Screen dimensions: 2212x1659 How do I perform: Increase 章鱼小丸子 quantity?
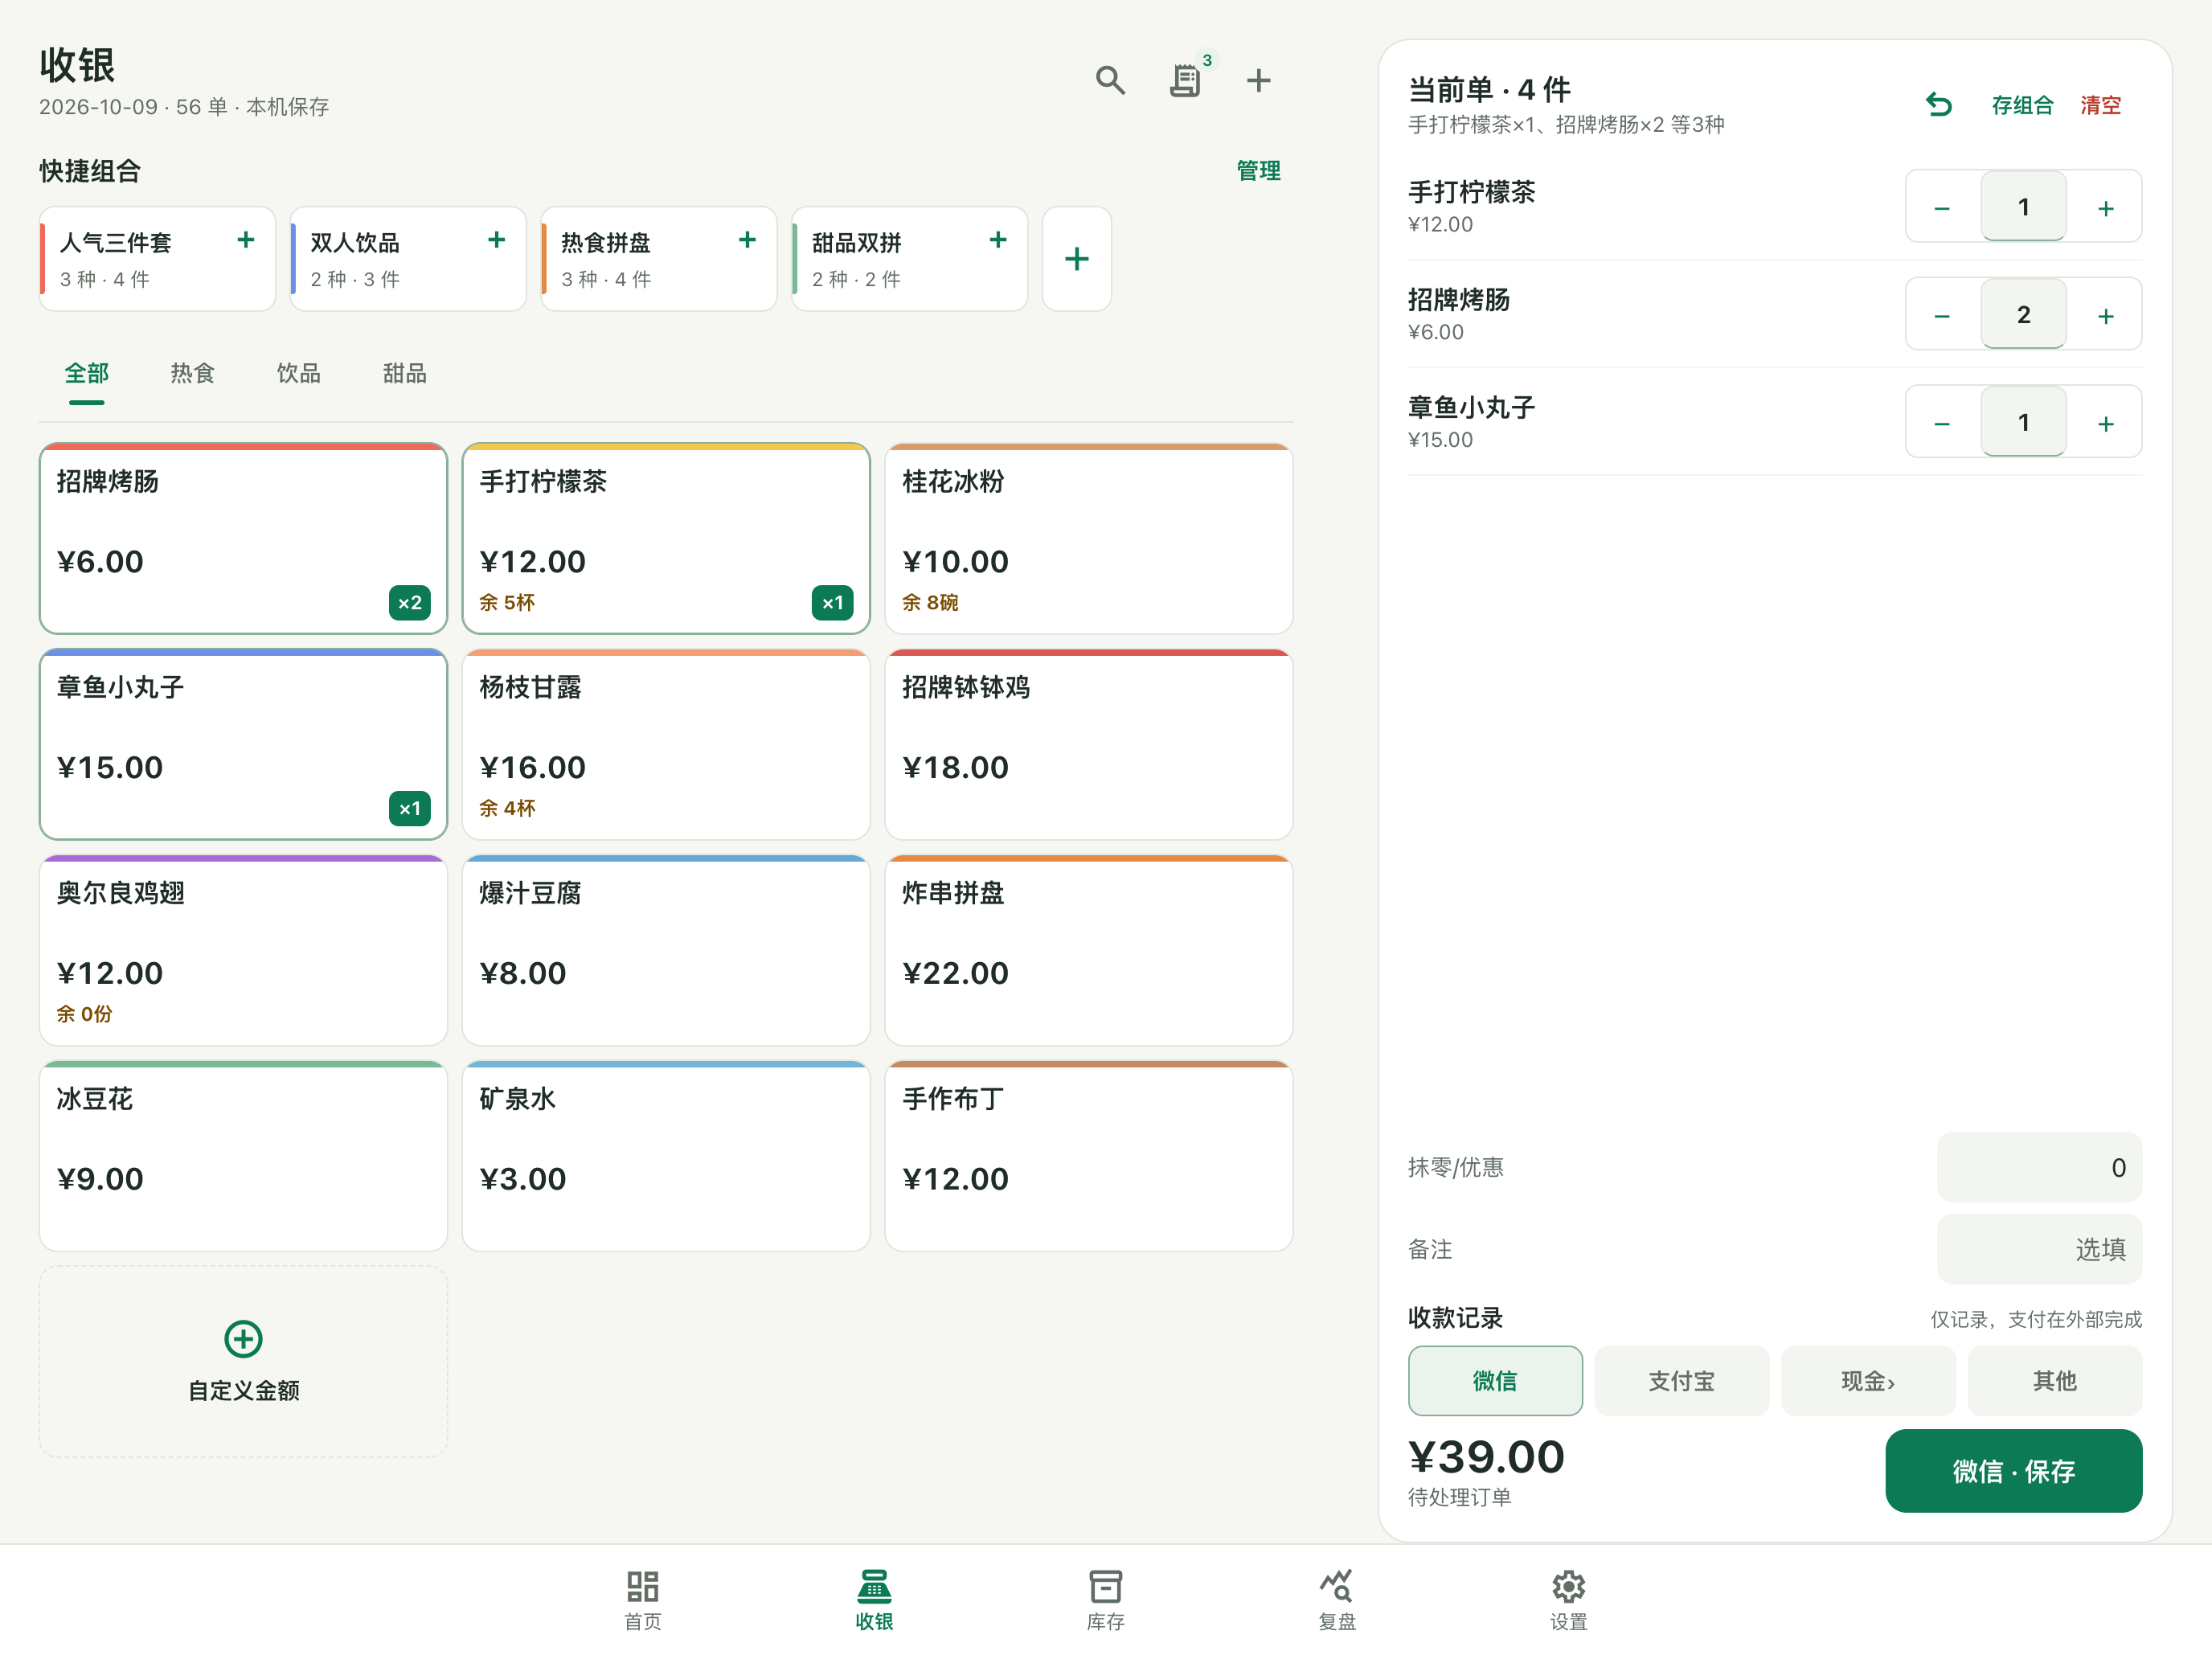point(2105,423)
